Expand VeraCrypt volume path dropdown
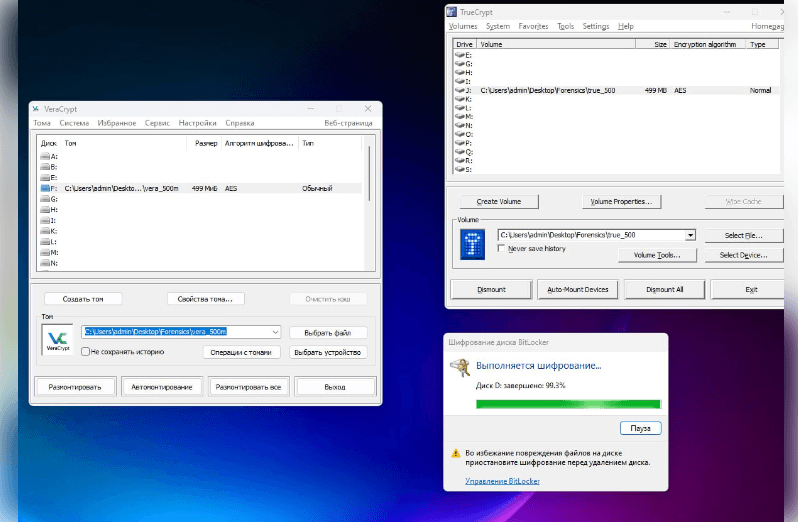 pos(275,332)
